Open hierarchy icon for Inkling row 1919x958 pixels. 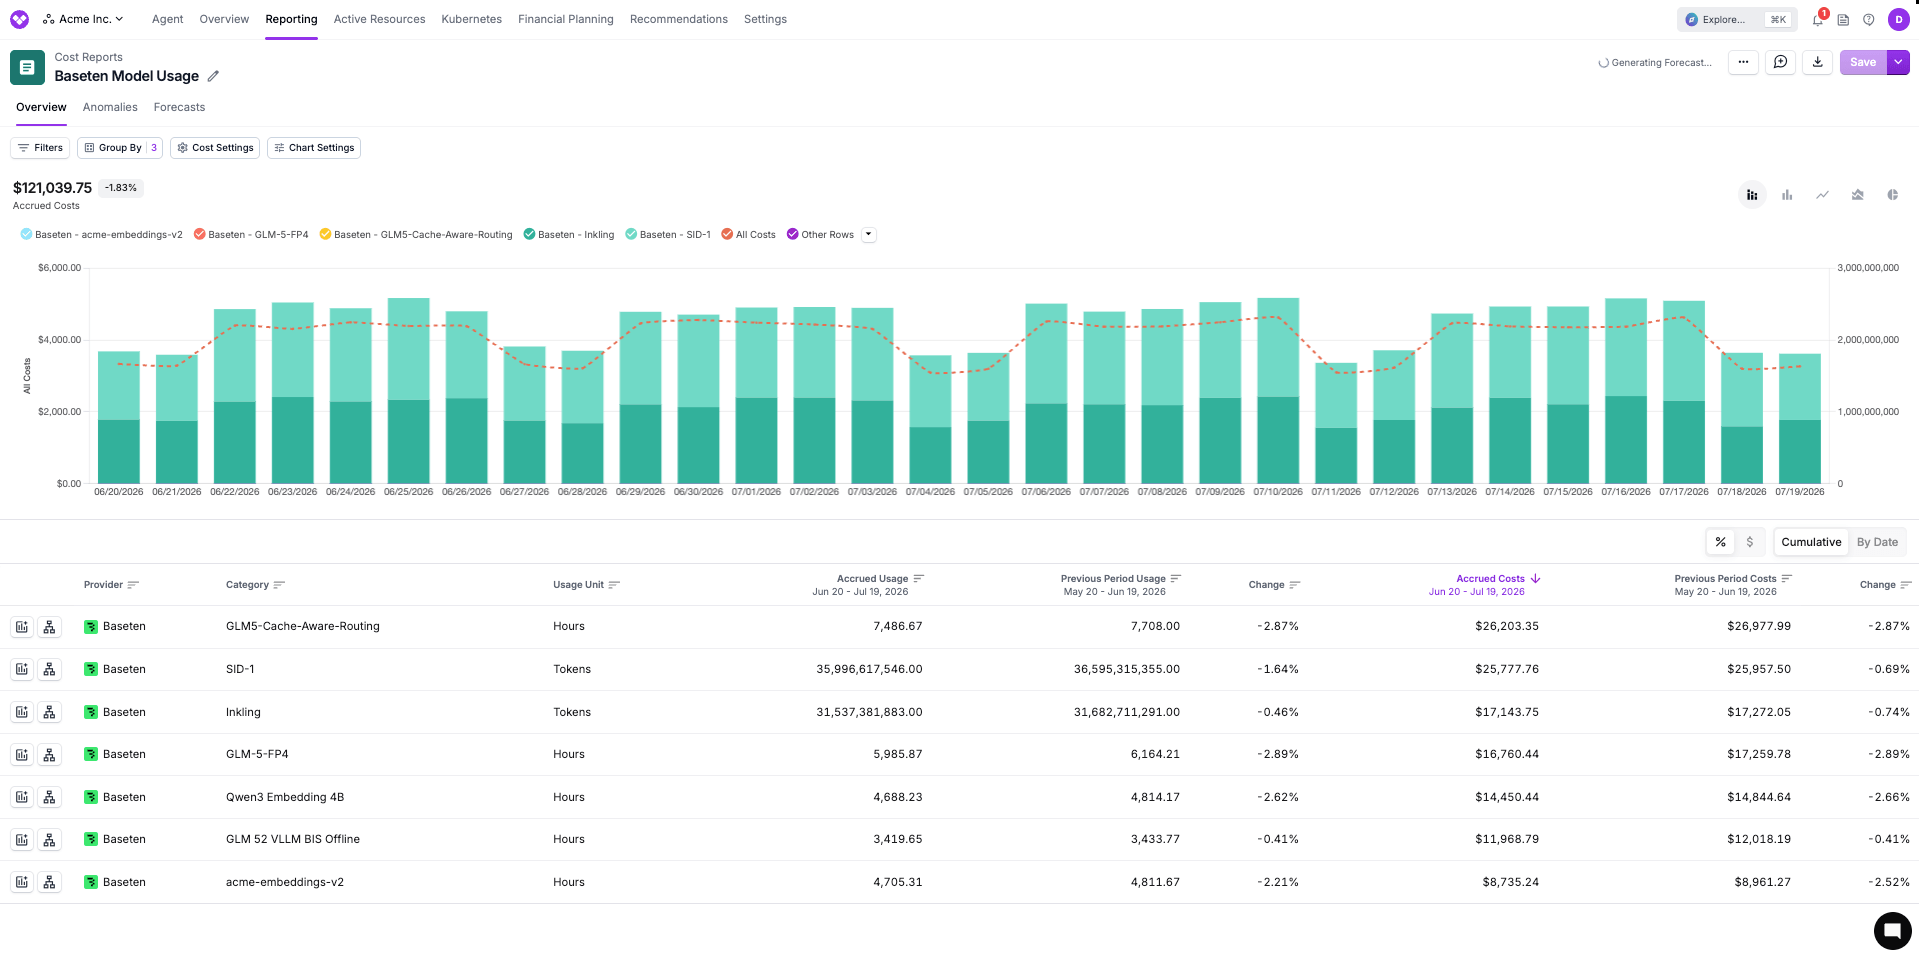[x=49, y=712]
